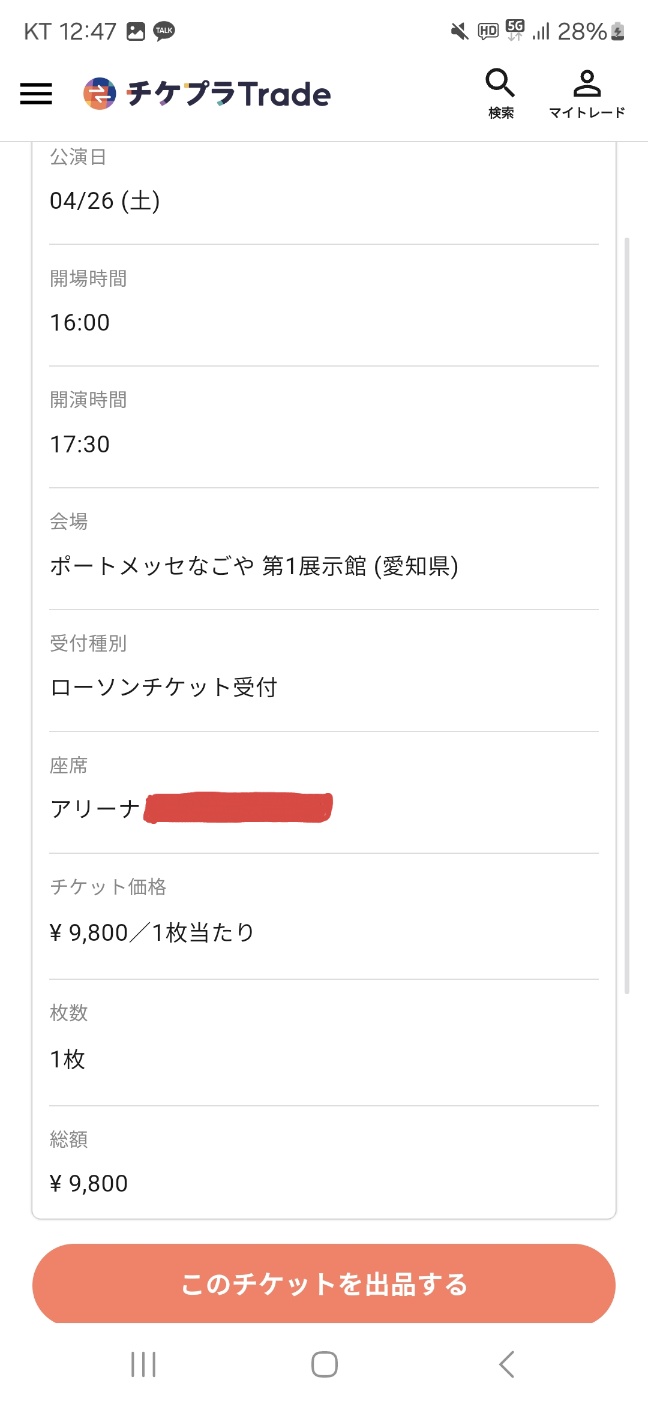Viewport: 648px width, 1404px height.
Task: Open マイトレード account icon
Action: coord(586,94)
